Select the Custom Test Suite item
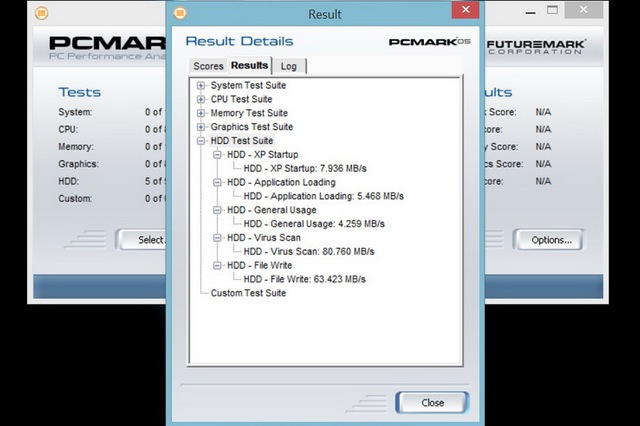 coord(248,293)
